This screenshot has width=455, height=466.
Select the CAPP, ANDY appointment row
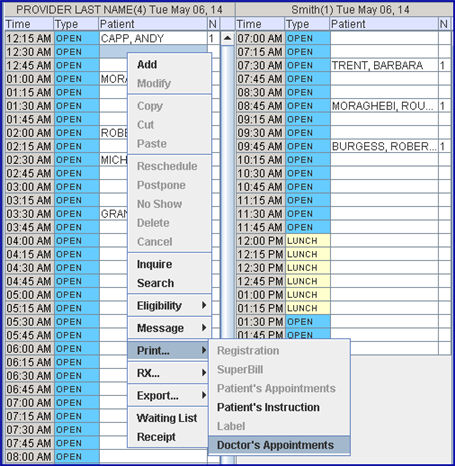113,38
